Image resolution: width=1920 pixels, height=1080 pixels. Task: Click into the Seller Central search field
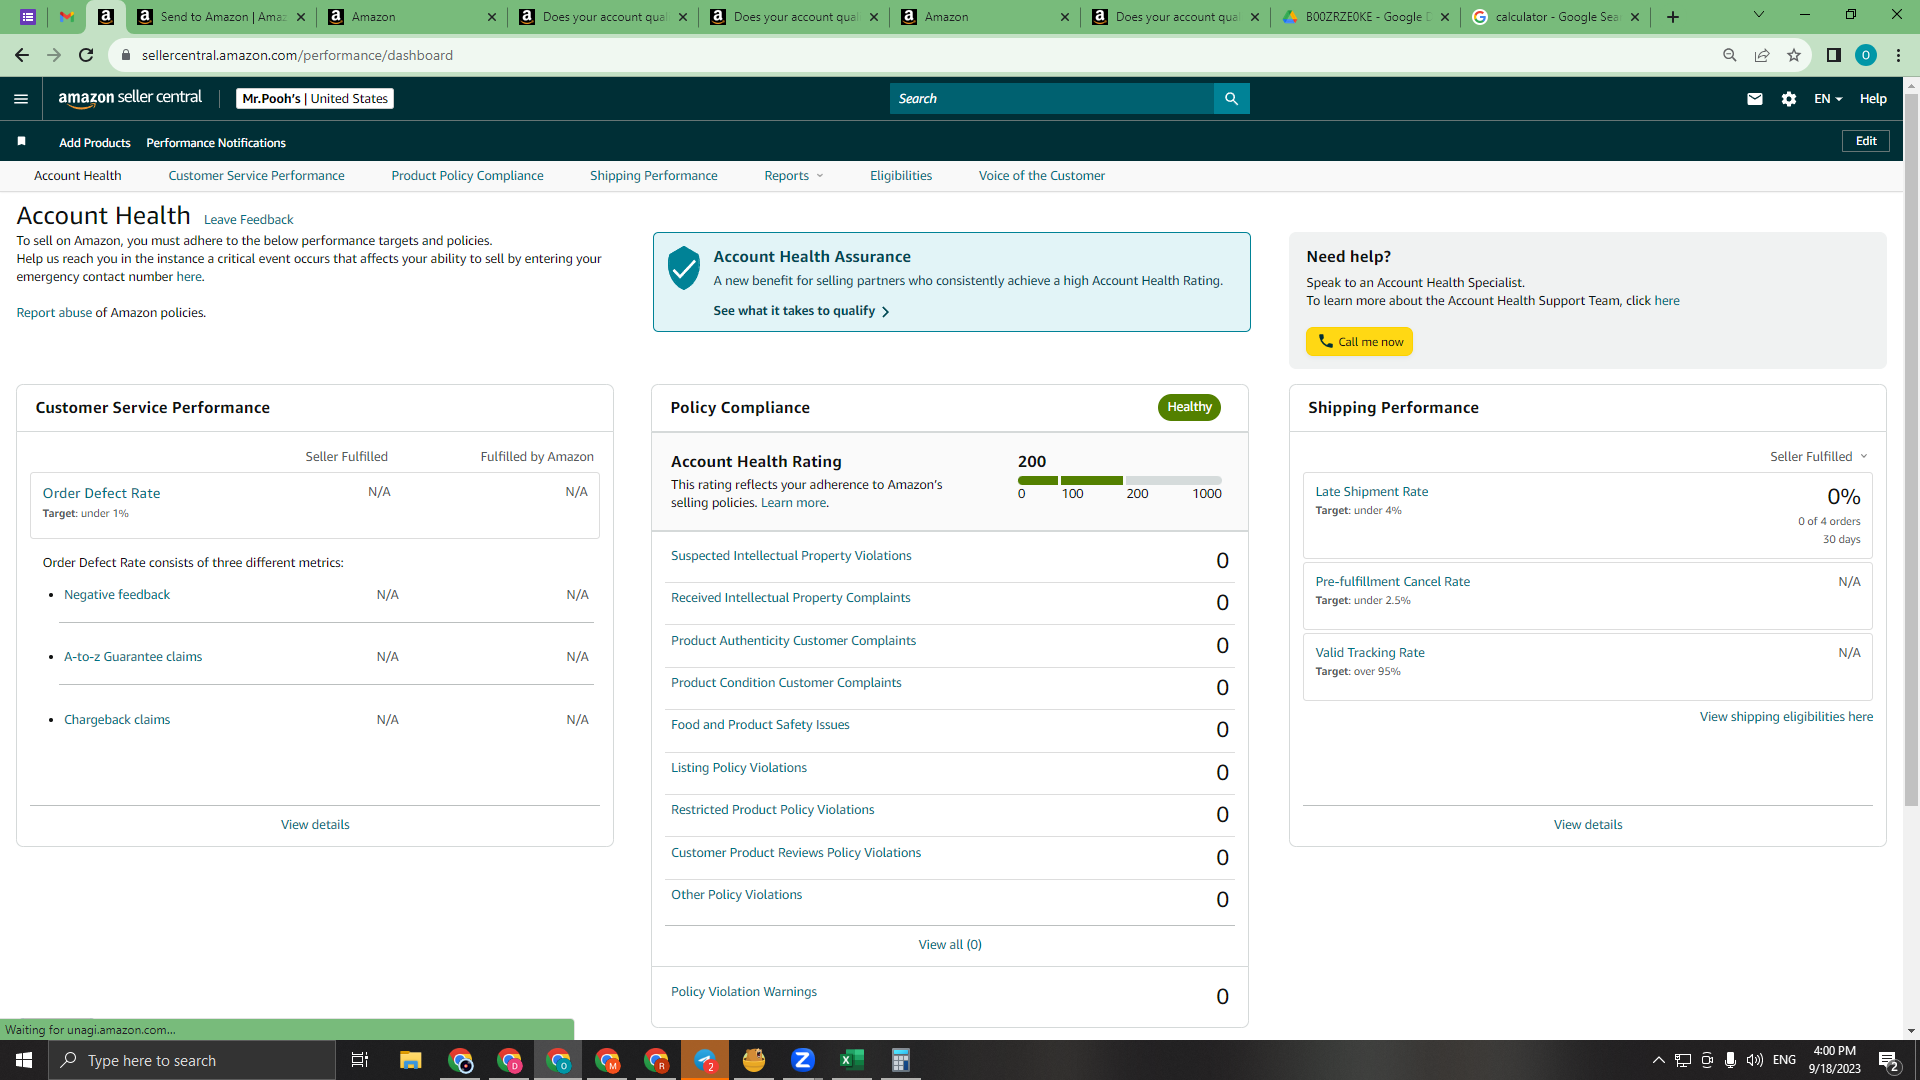click(x=1052, y=99)
